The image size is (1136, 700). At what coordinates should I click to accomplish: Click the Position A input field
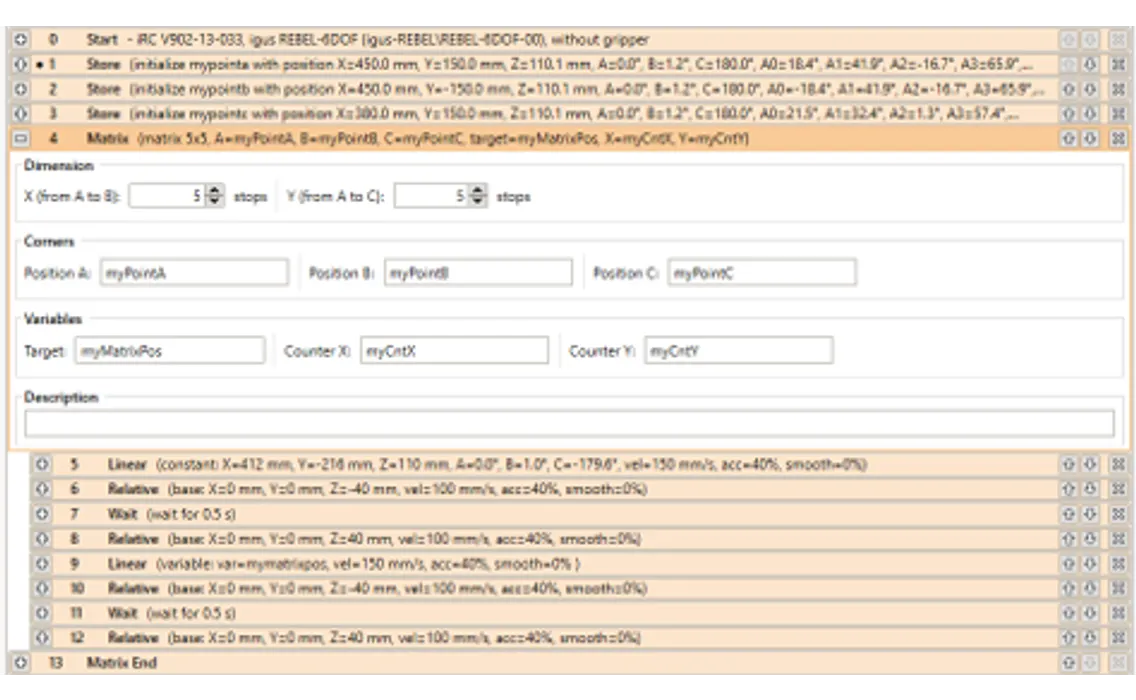(194, 273)
